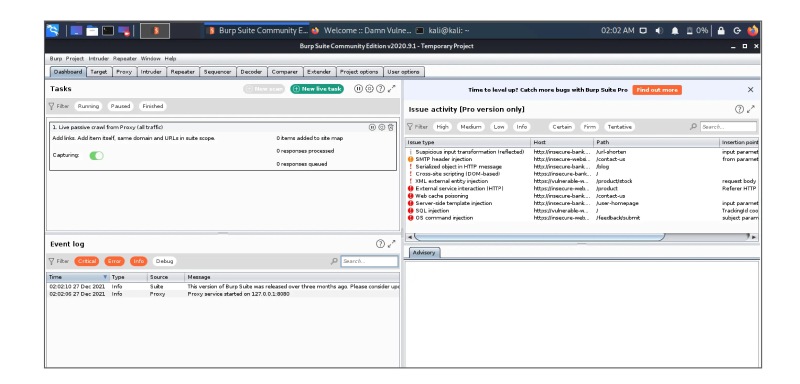Screen dimensions: 800x384
Task: Click the log out icon in the panel
Action: click(x=737, y=31)
